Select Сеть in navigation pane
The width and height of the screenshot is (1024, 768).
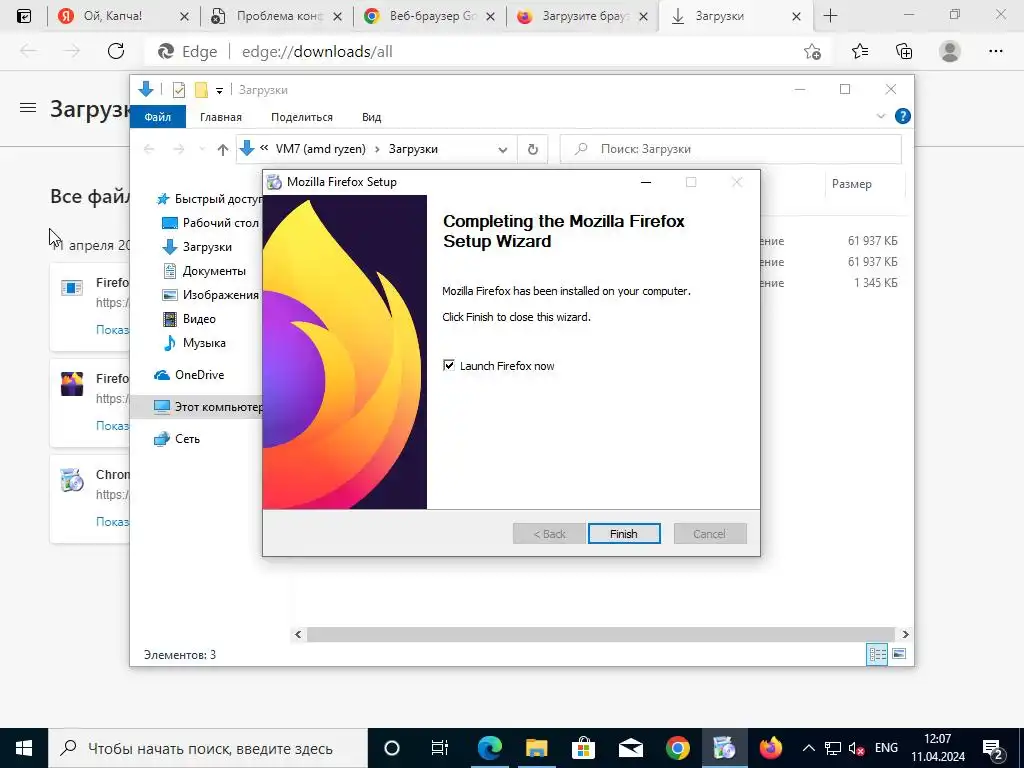[176, 439]
